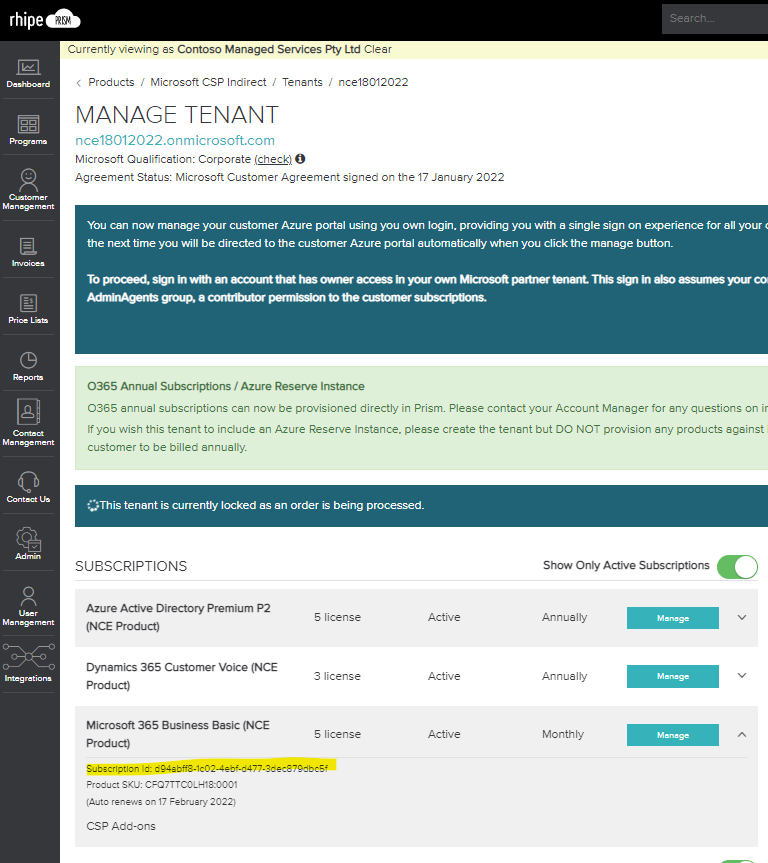The width and height of the screenshot is (768, 863).
Task: Open Customer Management icon
Action: click(x=28, y=189)
